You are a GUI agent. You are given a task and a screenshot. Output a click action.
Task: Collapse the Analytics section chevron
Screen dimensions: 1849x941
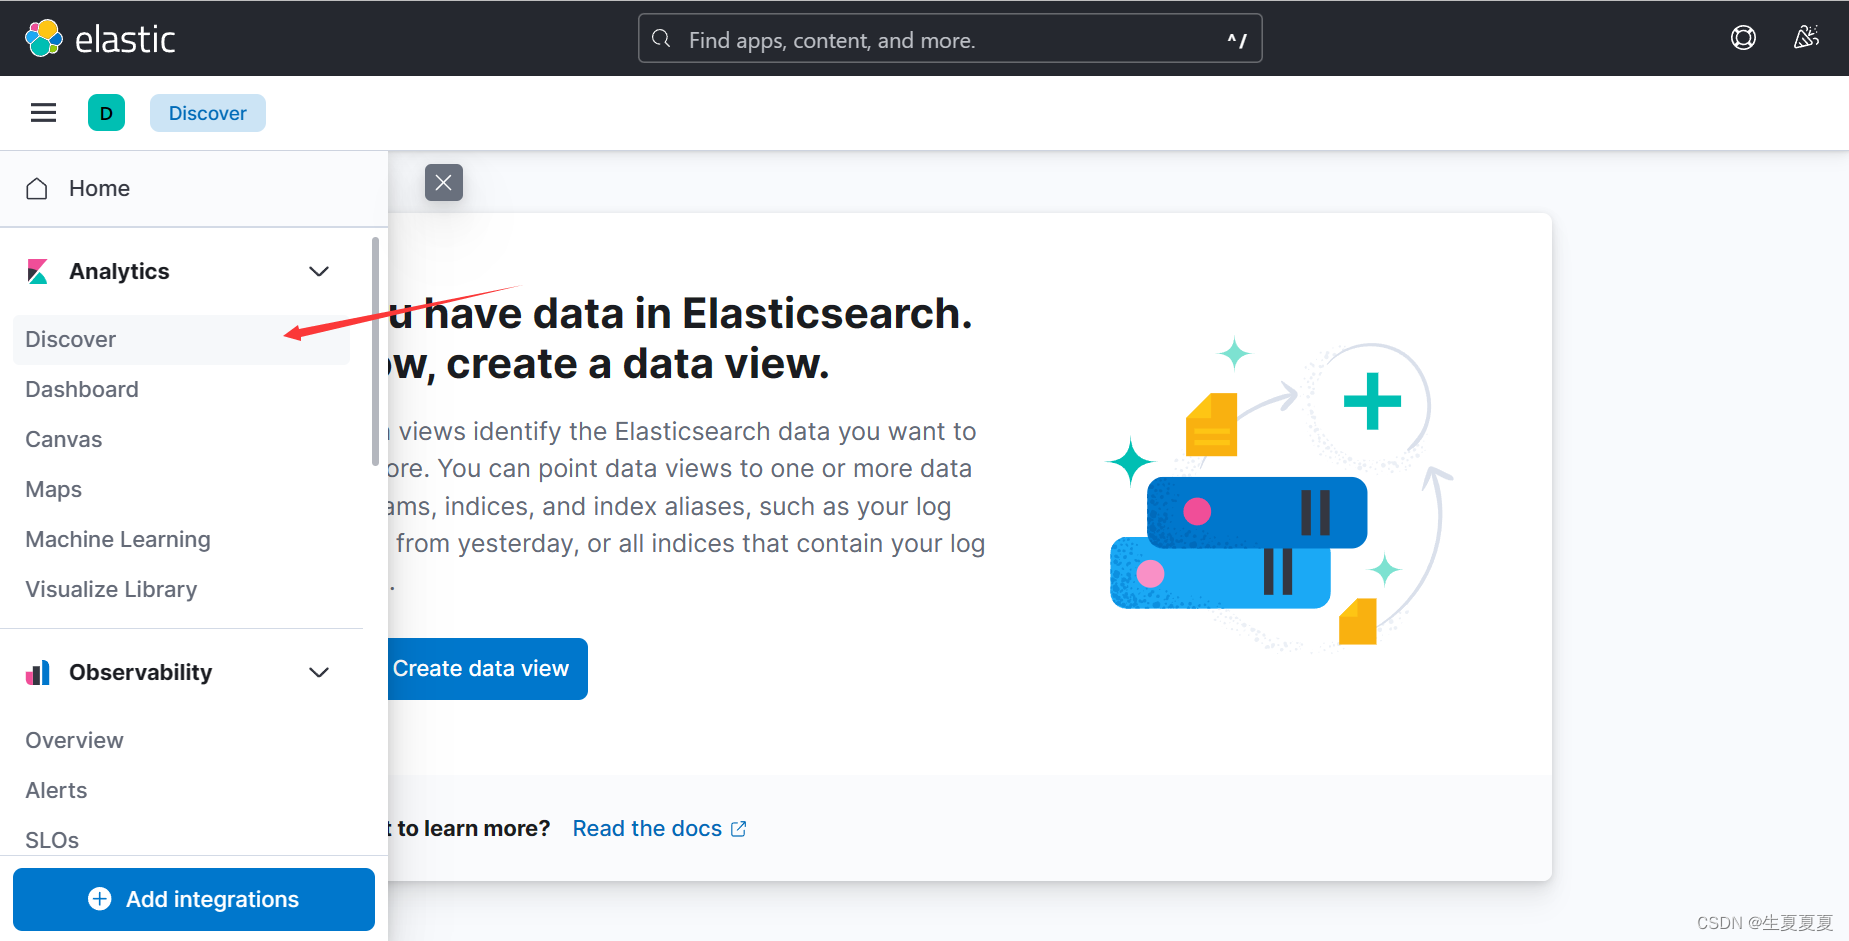pyautogui.click(x=319, y=271)
